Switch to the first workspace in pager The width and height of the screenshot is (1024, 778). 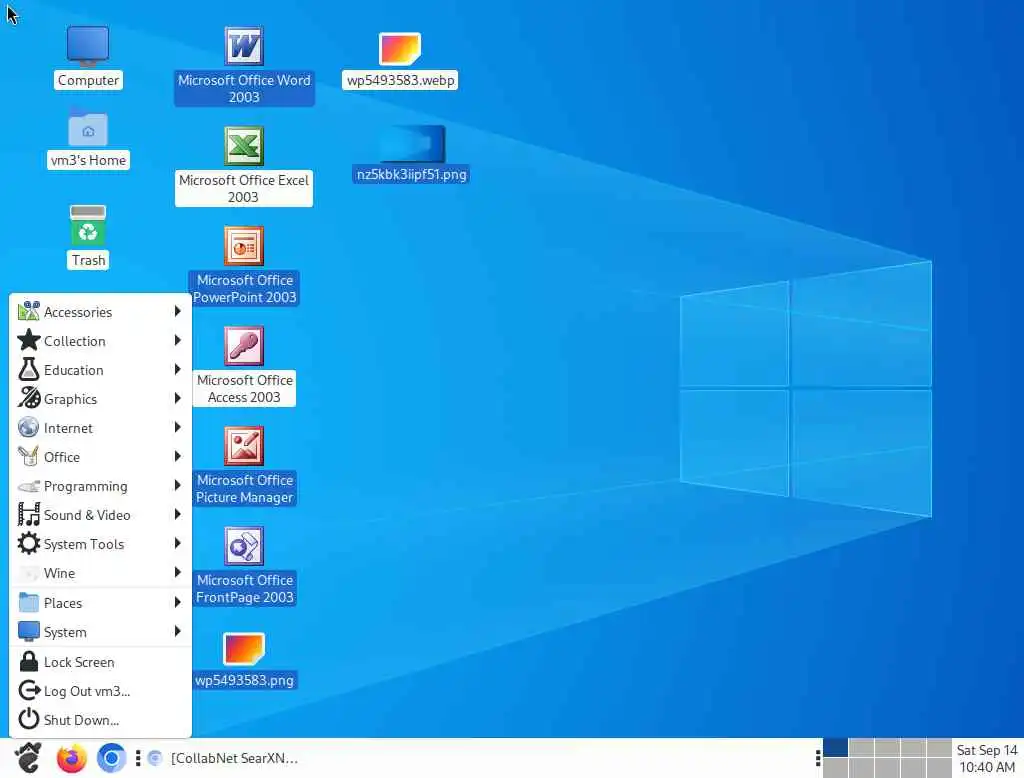click(x=835, y=748)
